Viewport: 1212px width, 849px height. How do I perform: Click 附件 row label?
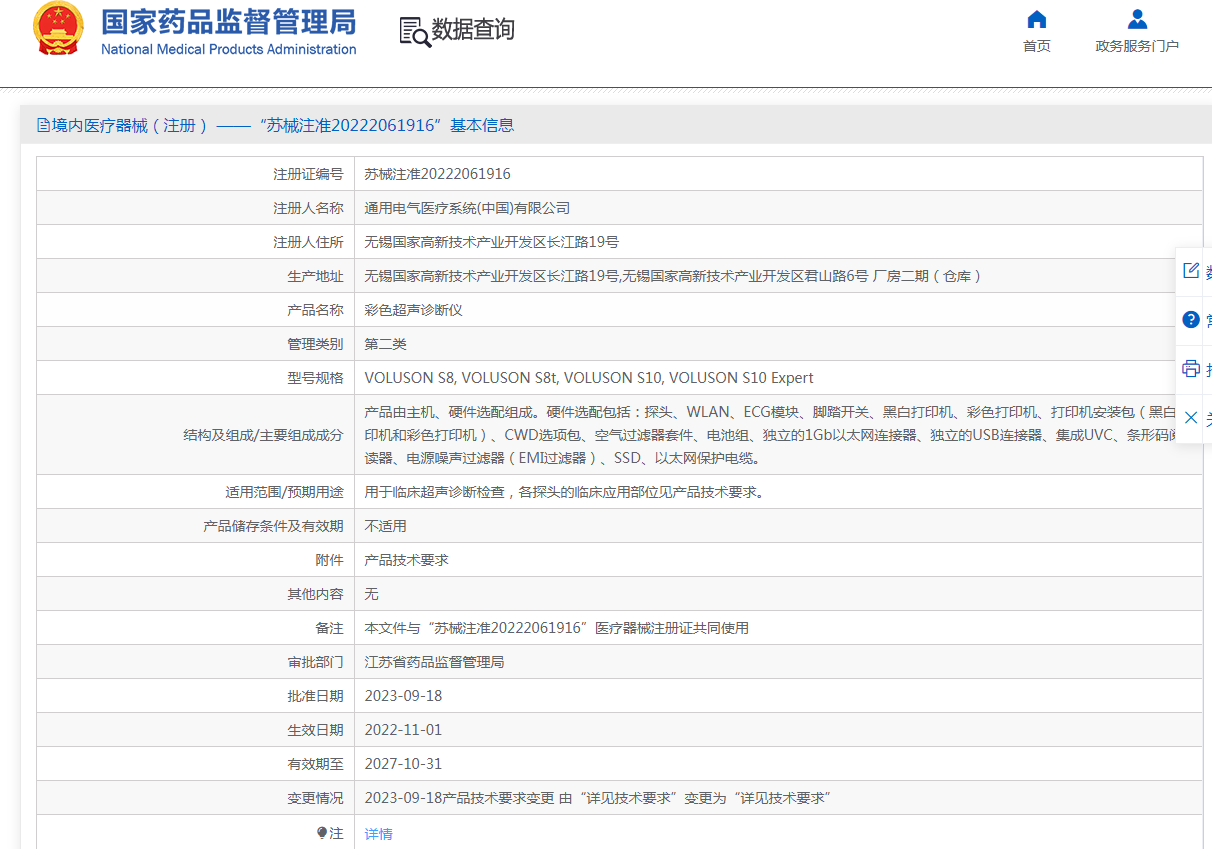(329, 560)
